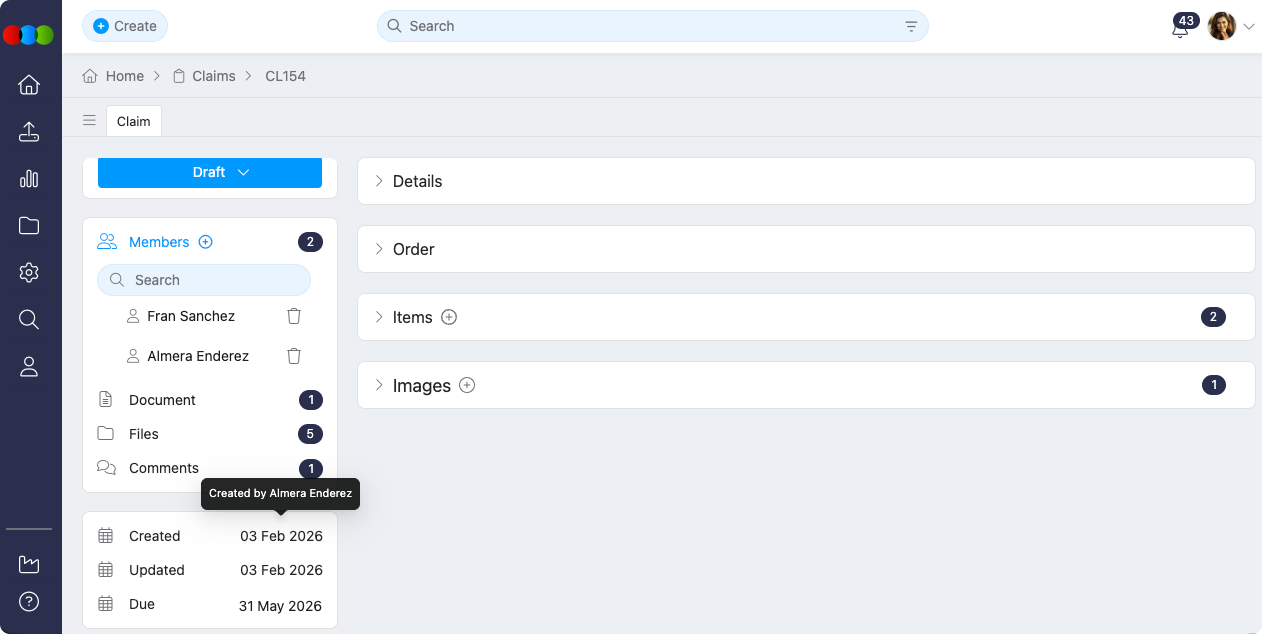The image size is (1262, 634).
Task: Open the search filter options icon
Action: (911, 26)
